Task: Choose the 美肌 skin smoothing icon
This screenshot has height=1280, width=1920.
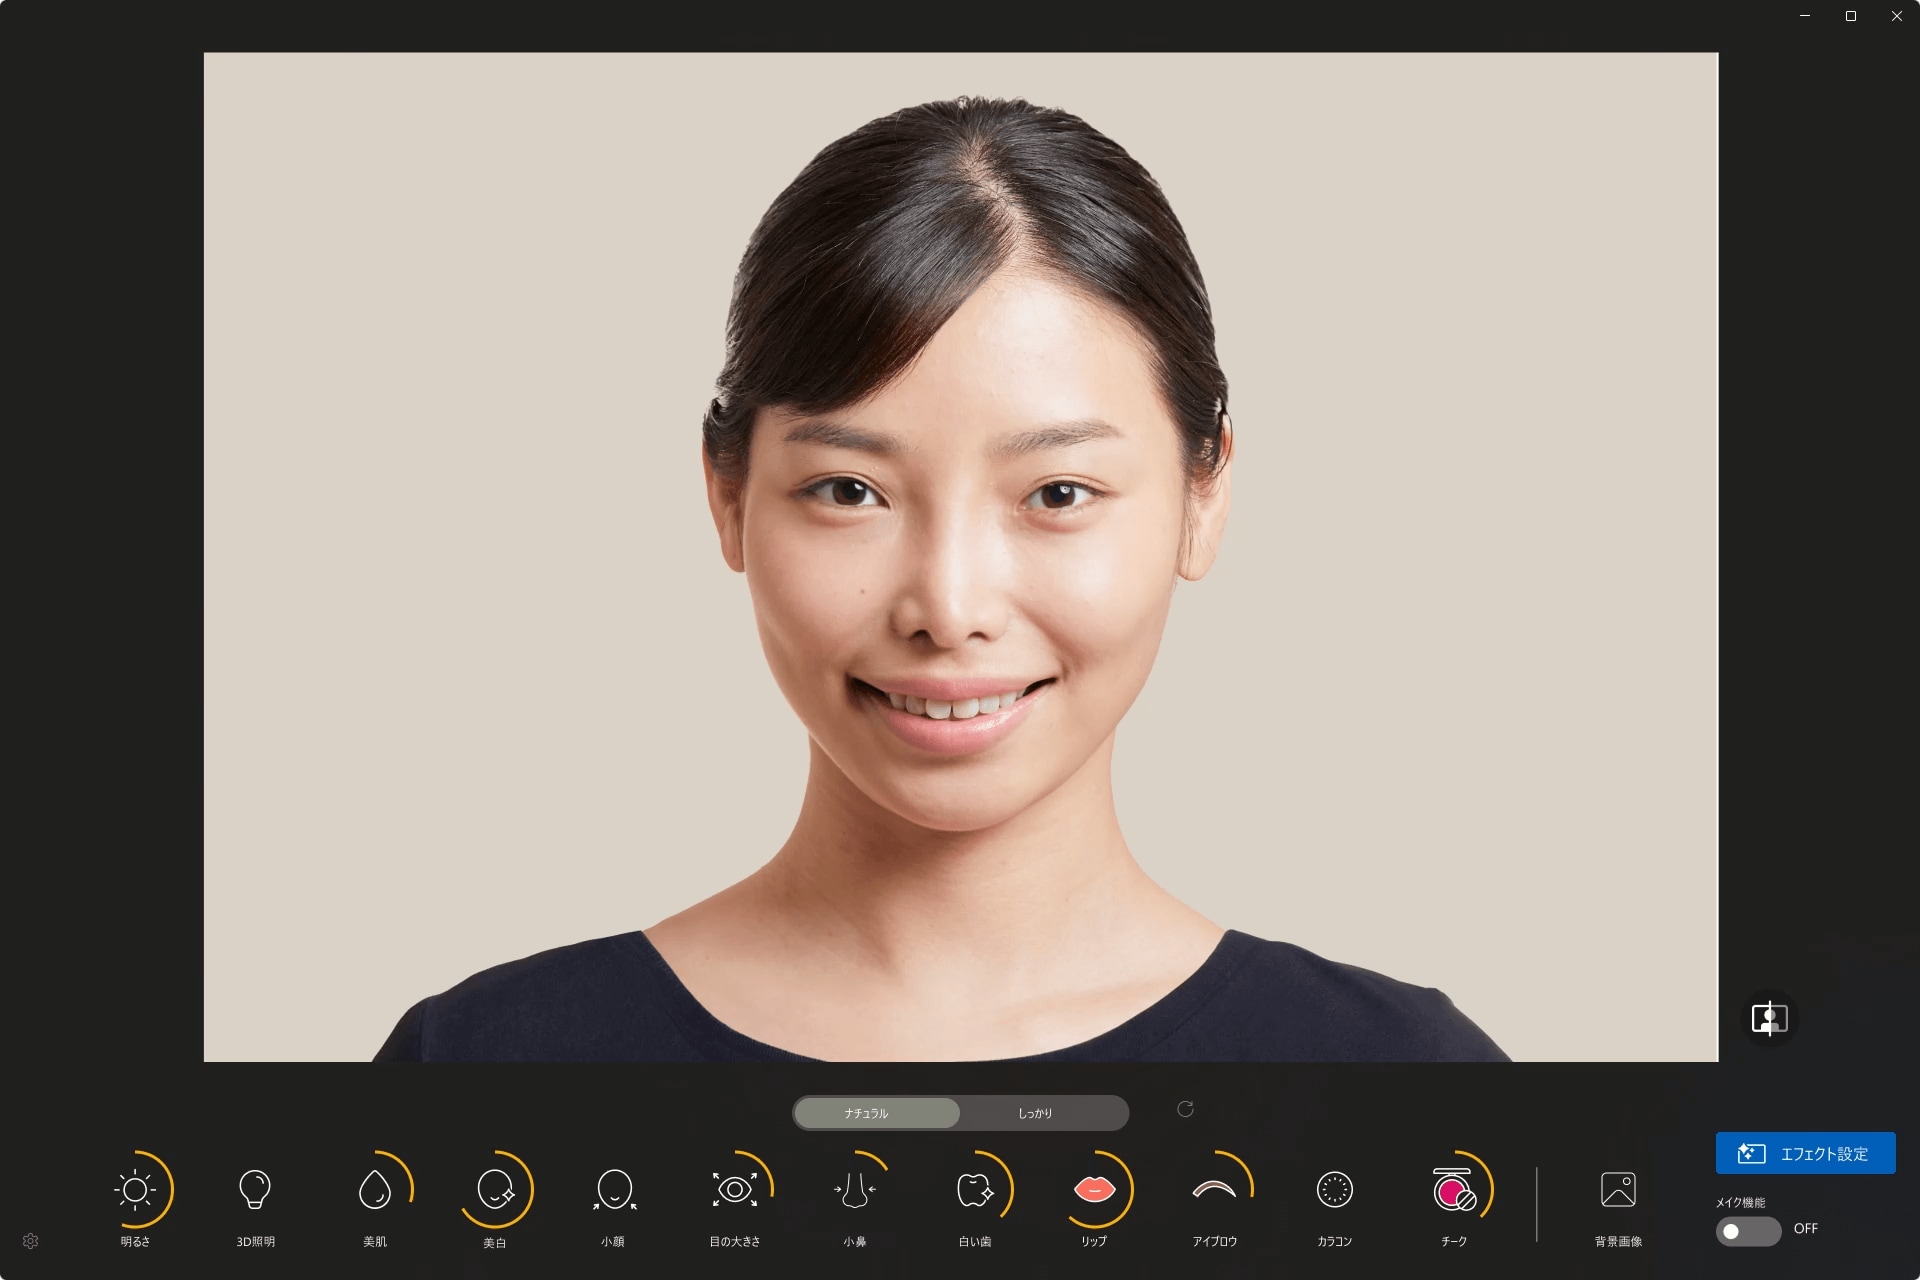Action: [x=375, y=1189]
